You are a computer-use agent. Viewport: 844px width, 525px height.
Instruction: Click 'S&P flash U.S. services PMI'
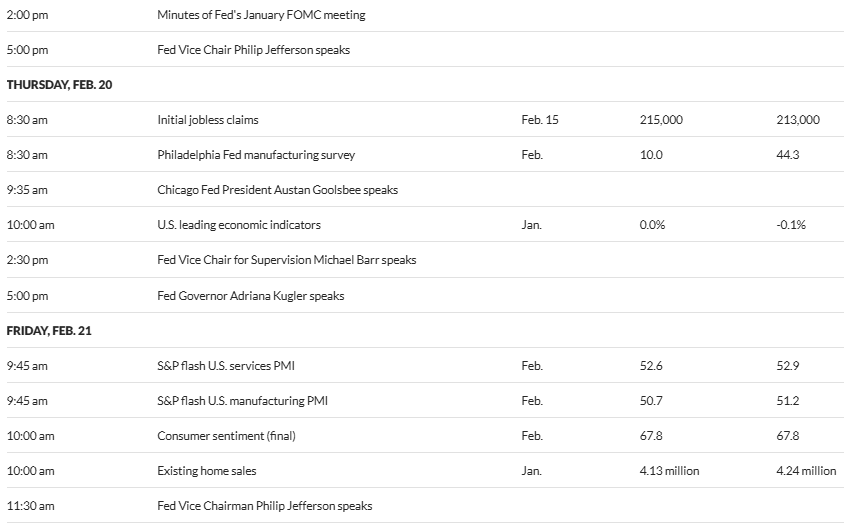click(x=228, y=366)
